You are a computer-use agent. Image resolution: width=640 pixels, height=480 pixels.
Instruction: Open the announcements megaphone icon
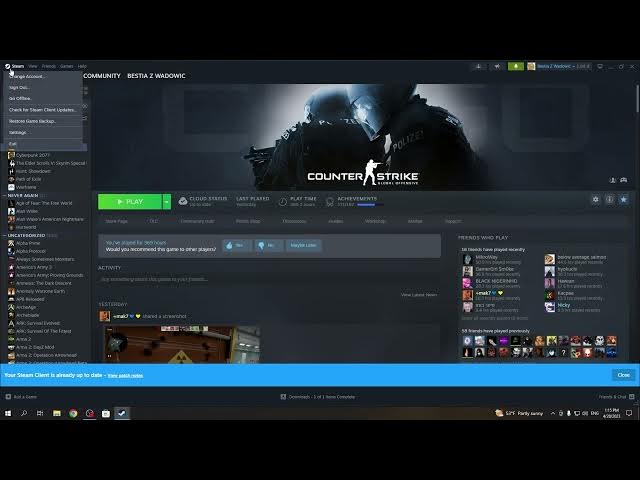pyautogui.click(x=497, y=66)
